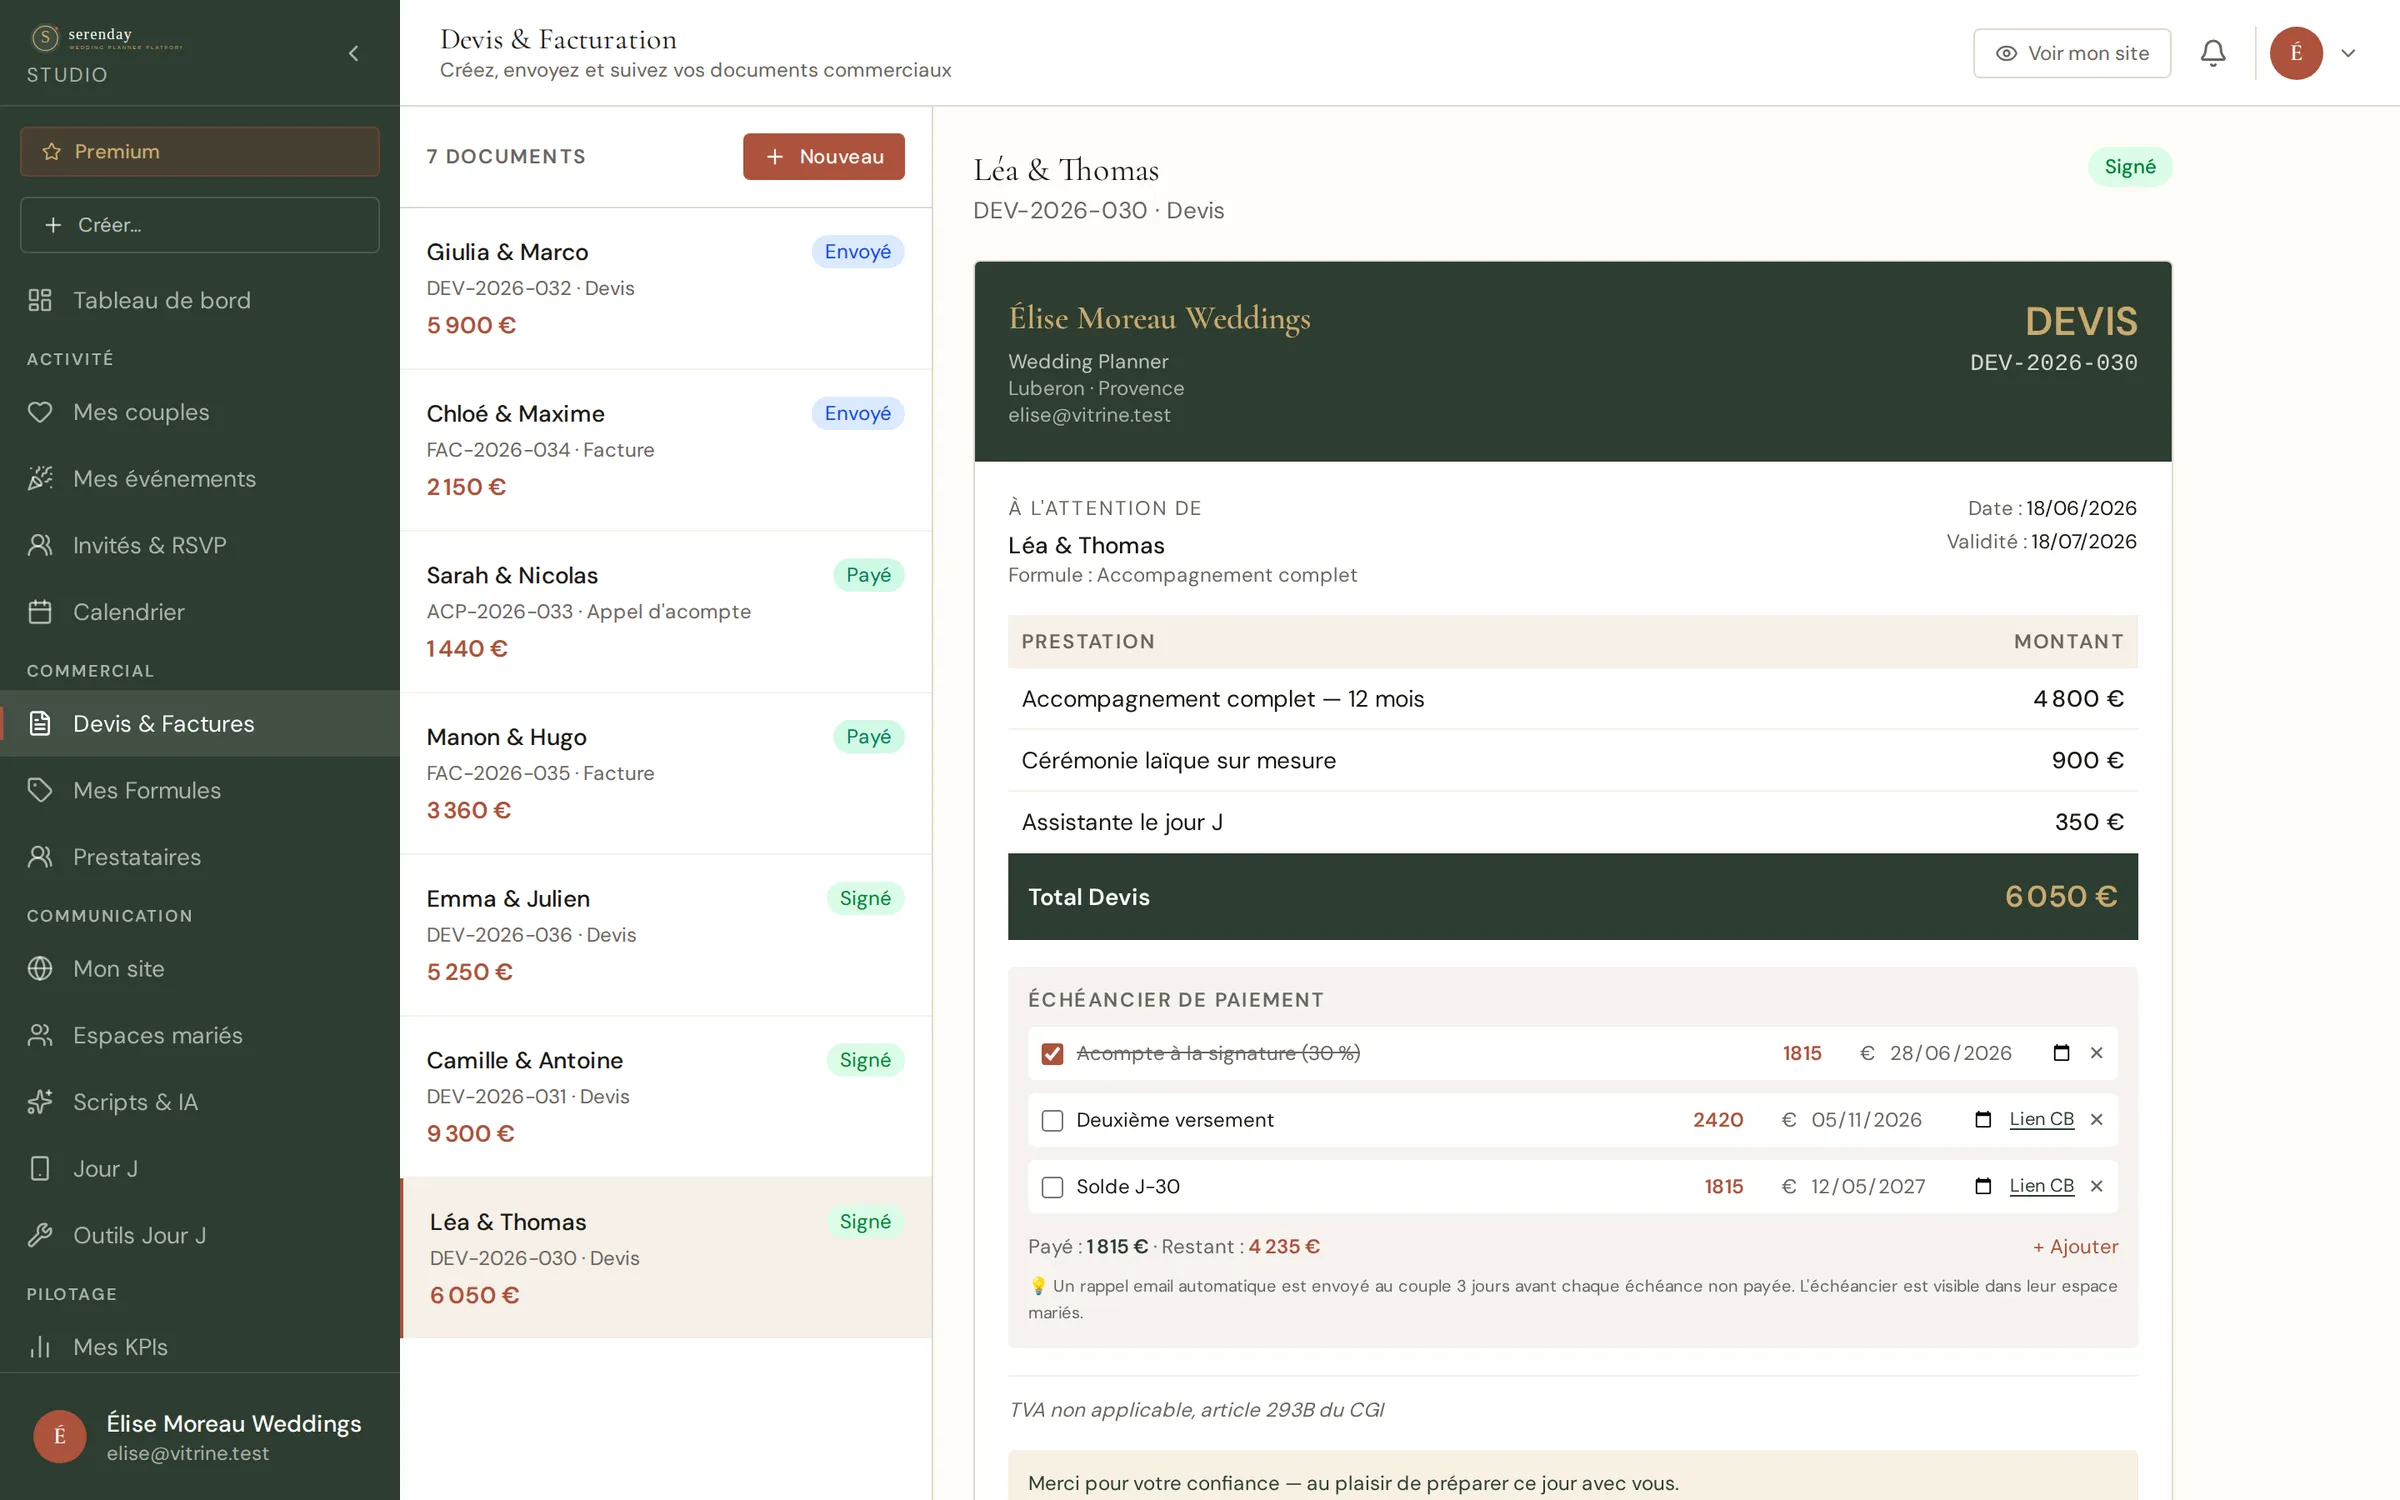The image size is (2400, 1500).
Task: Select the Sarah & Nicolas document
Action: (666, 612)
